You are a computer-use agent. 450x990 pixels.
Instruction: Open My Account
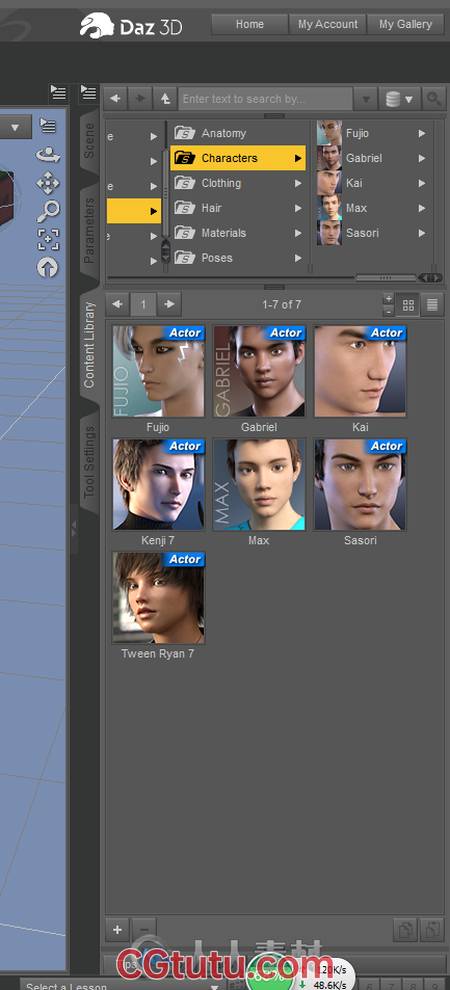coord(328,24)
